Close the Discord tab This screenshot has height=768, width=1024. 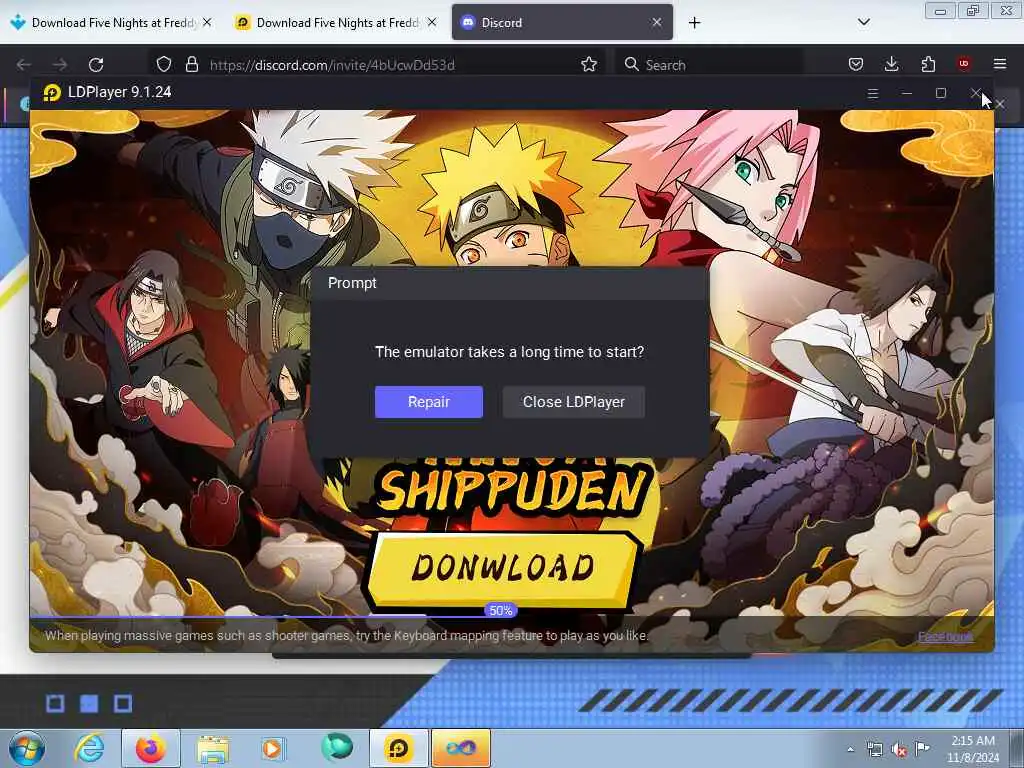pyautogui.click(x=656, y=22)
